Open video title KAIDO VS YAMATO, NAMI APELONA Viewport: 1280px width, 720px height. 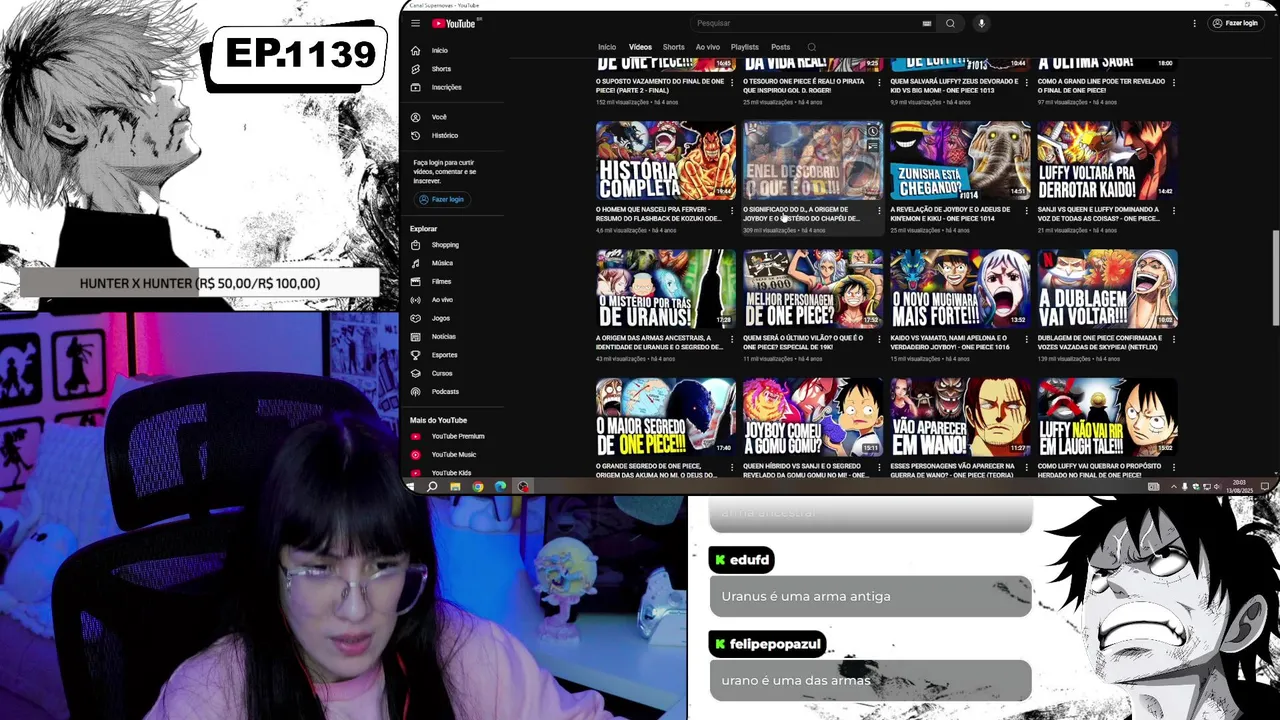(x=950, y=342)
